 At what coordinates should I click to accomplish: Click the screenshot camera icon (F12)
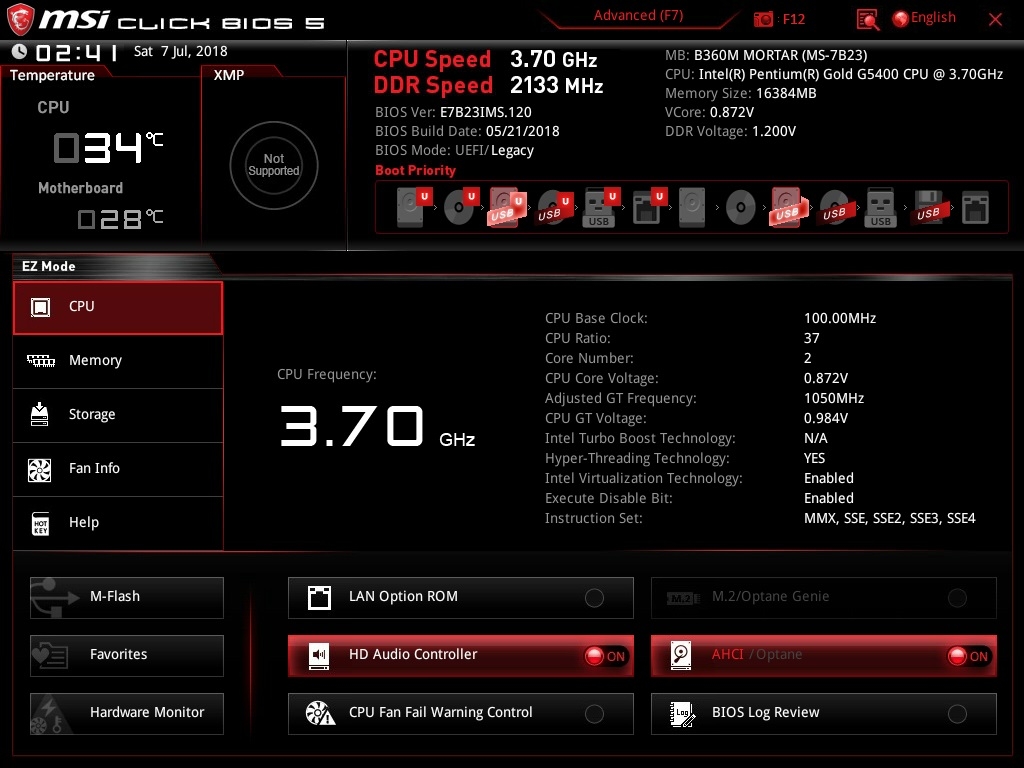click(764, 19)
